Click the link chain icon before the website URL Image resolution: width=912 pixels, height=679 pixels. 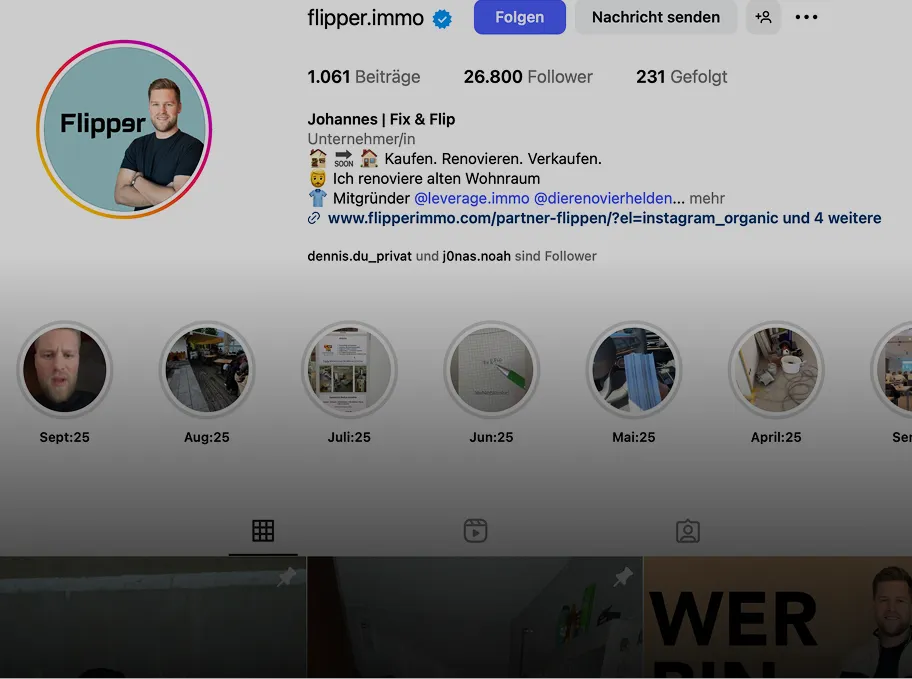coord(314,218)
